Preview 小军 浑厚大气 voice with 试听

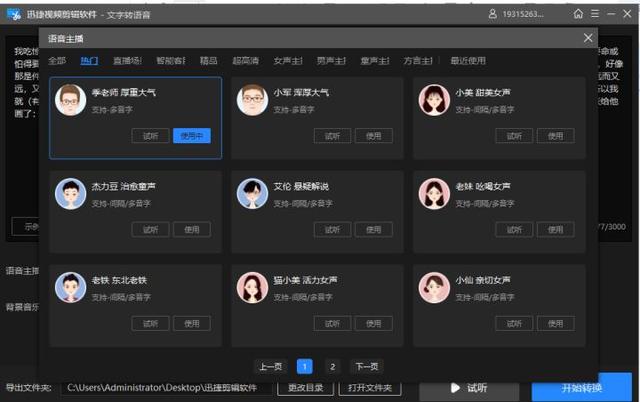[x=332, y=136]
